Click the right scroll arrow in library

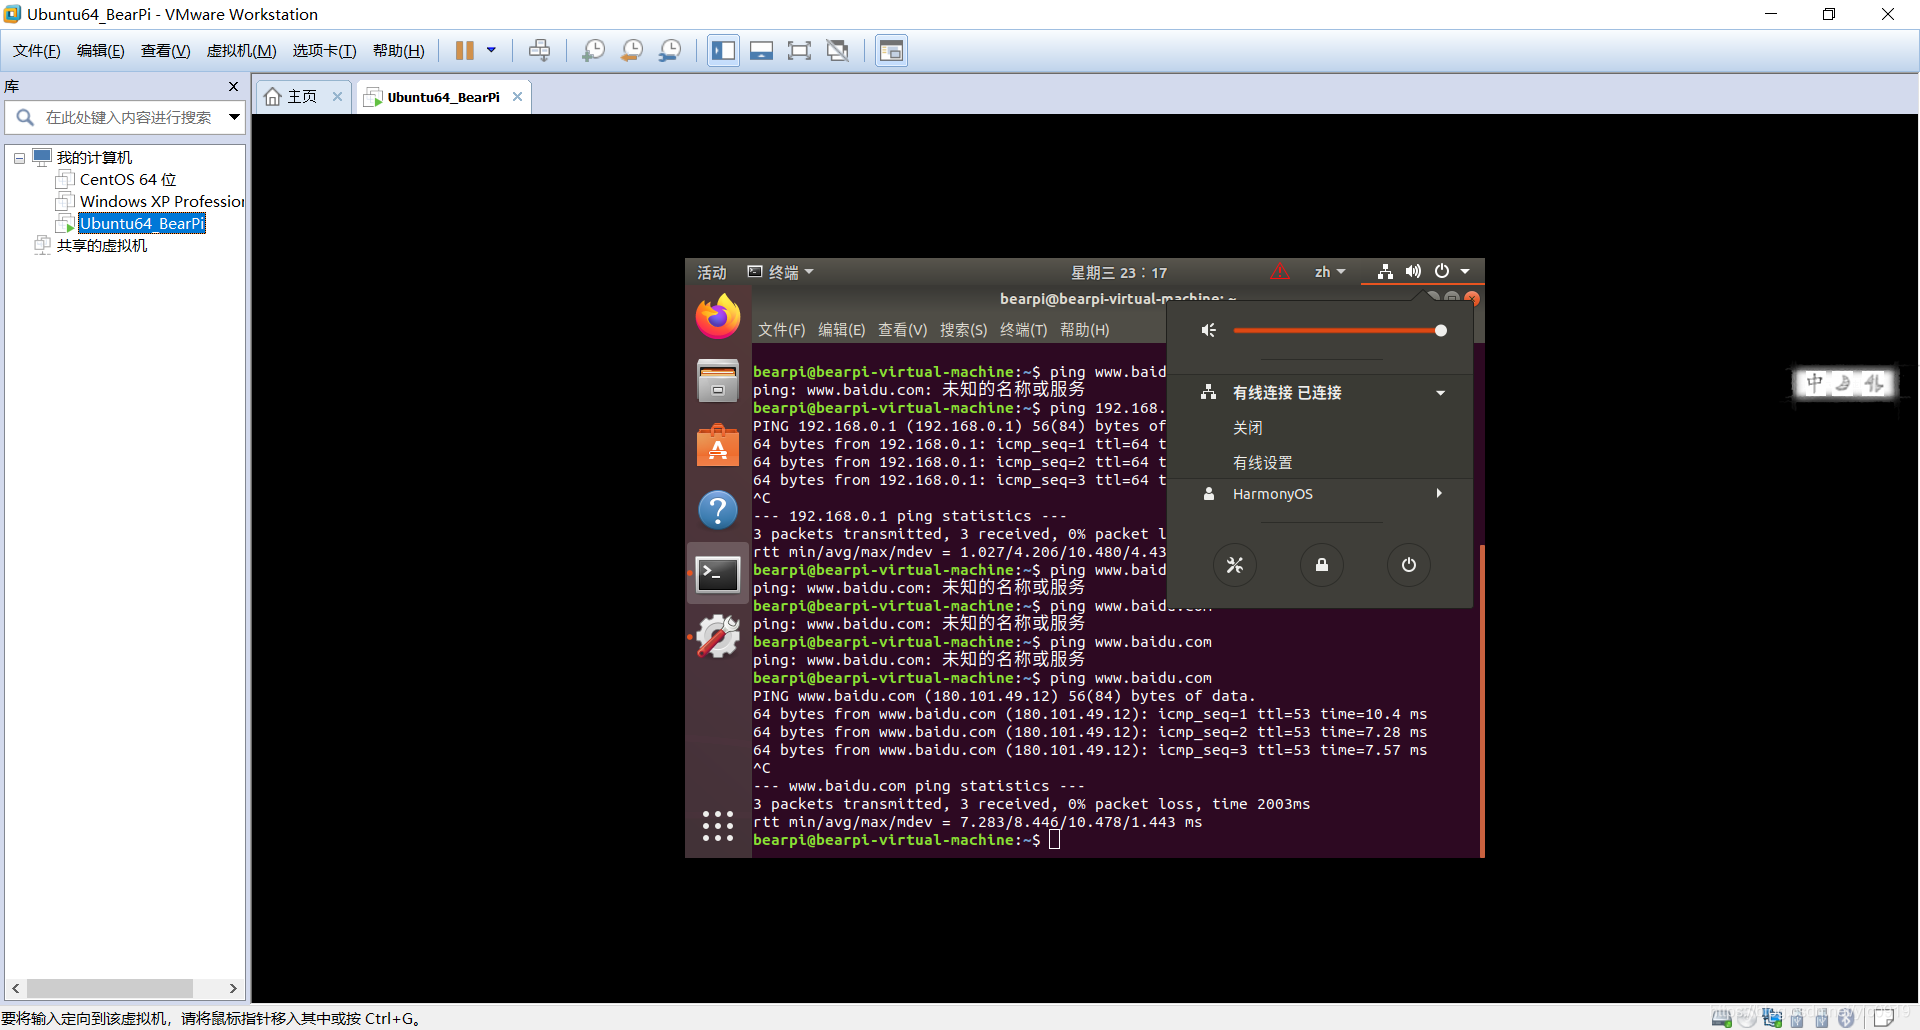point(233,988)
